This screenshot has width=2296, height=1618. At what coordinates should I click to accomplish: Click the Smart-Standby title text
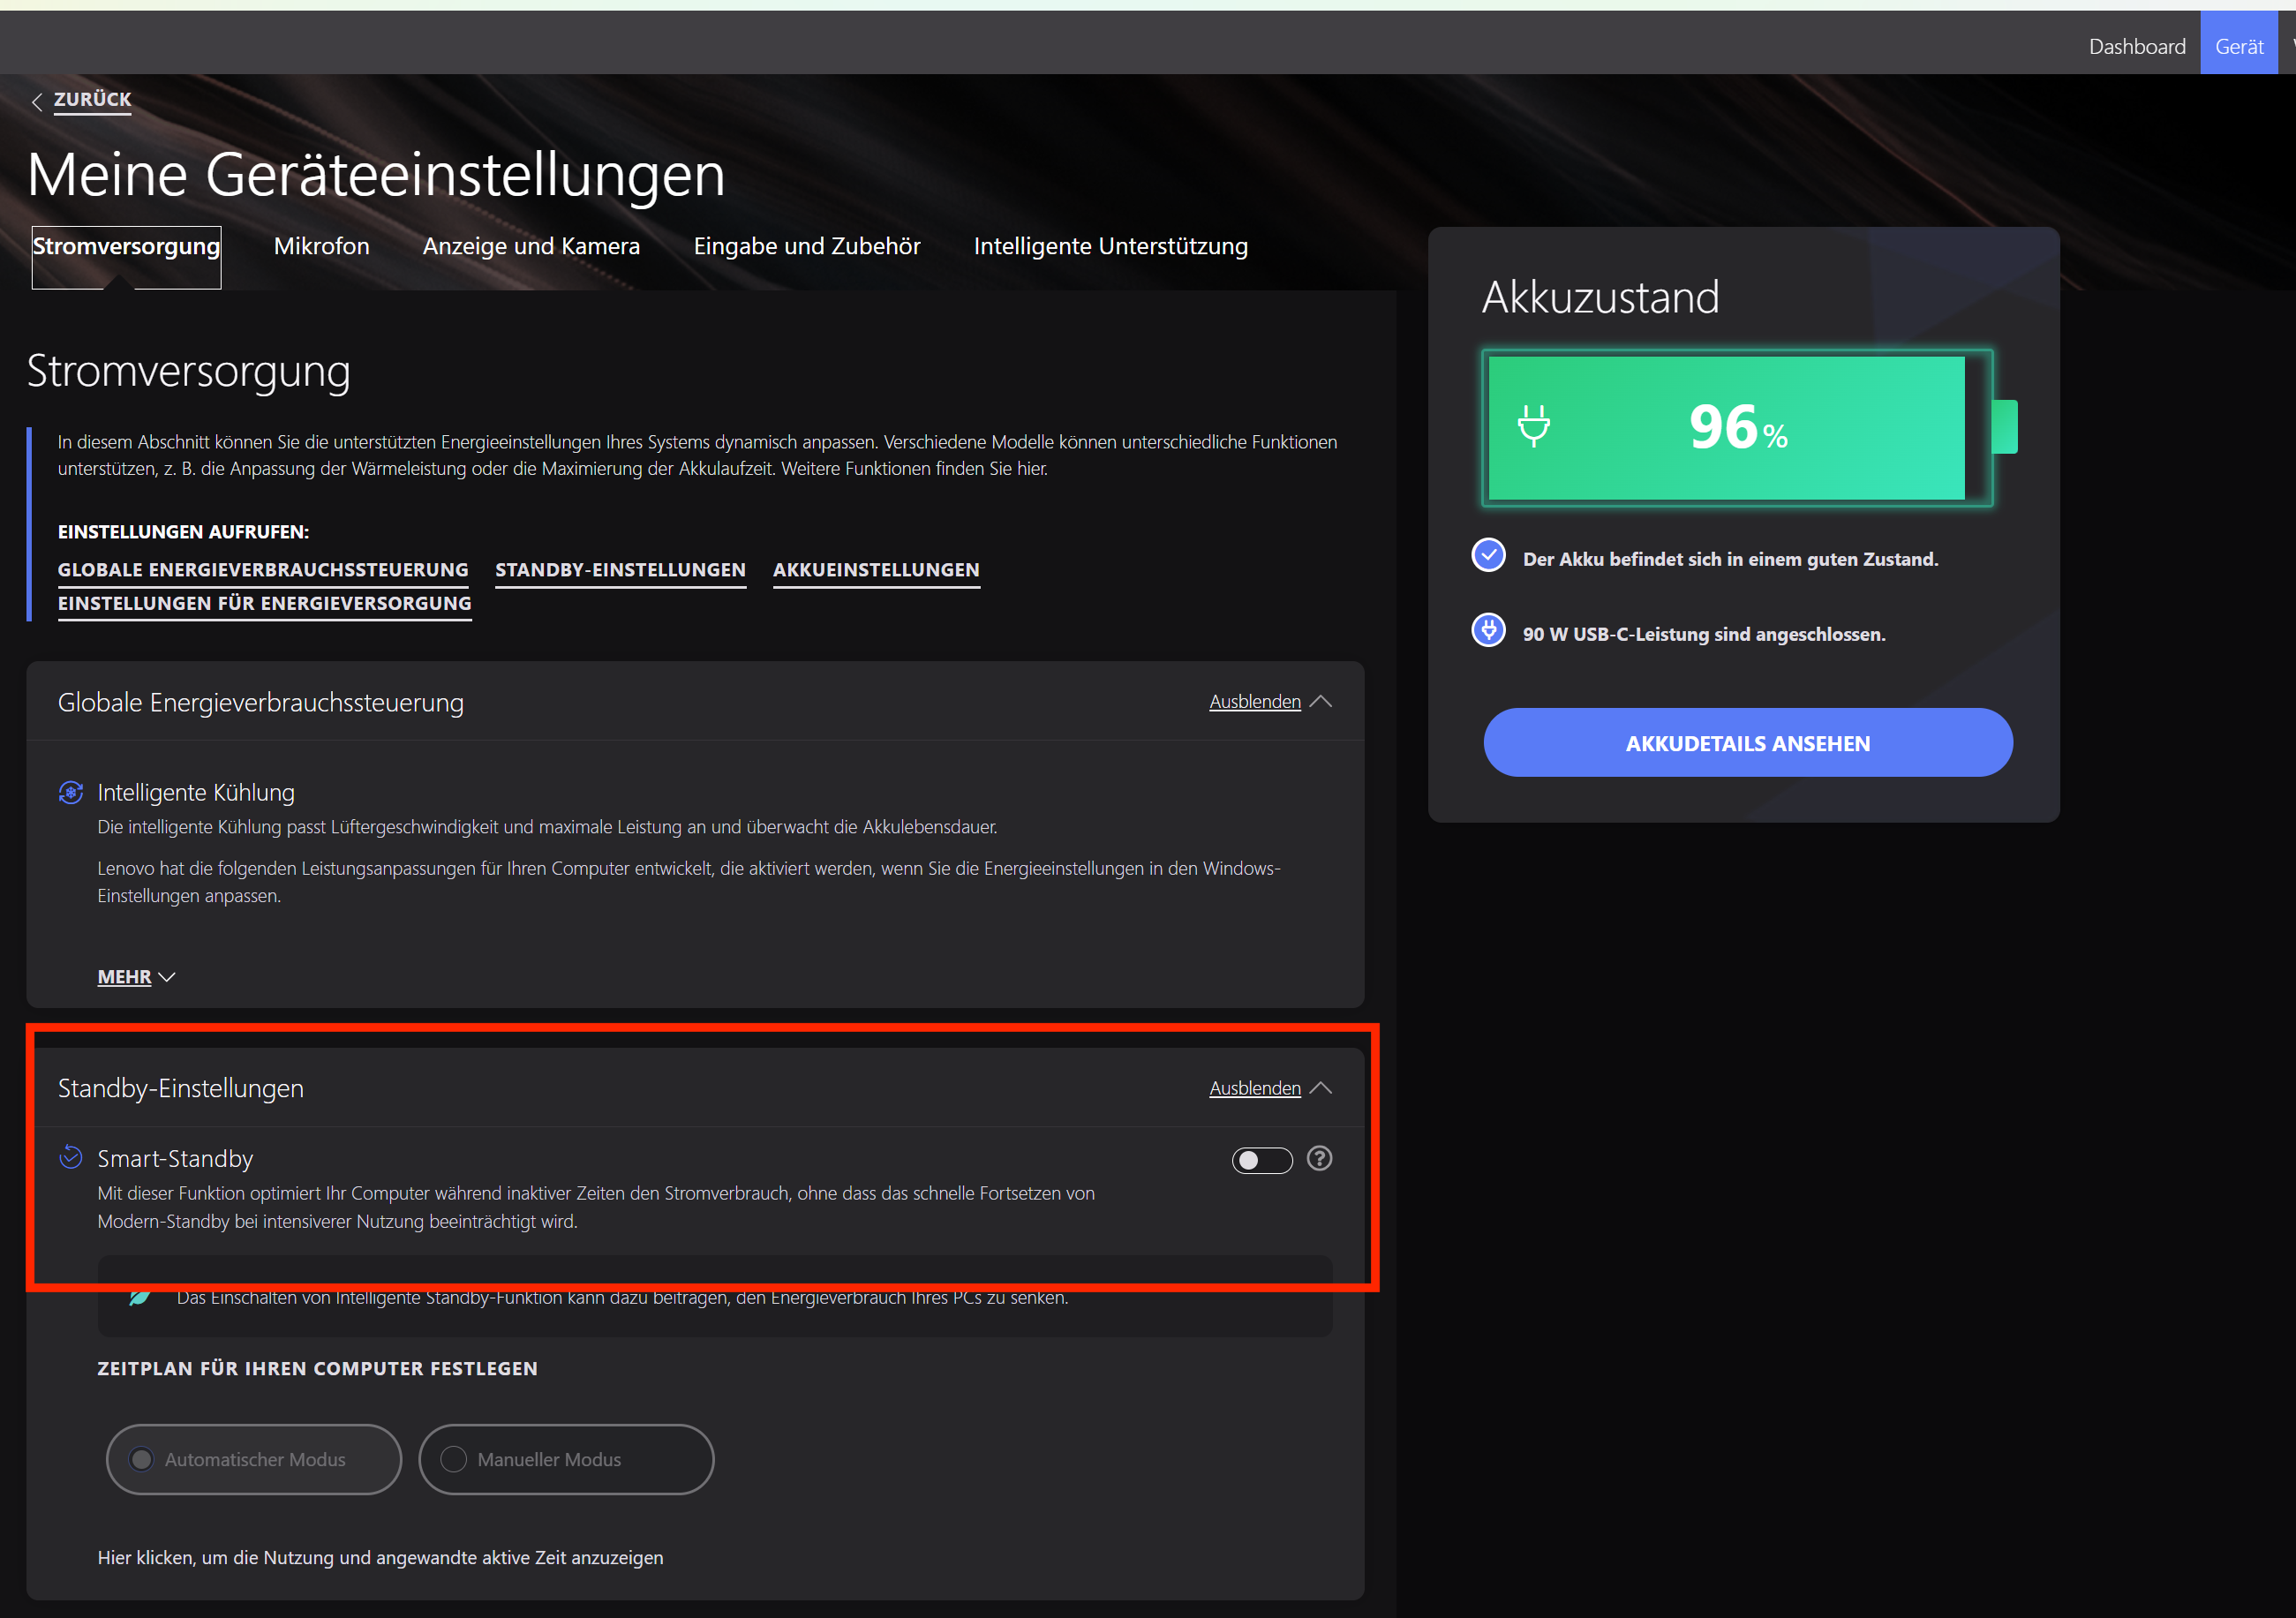pos(175,1158)
